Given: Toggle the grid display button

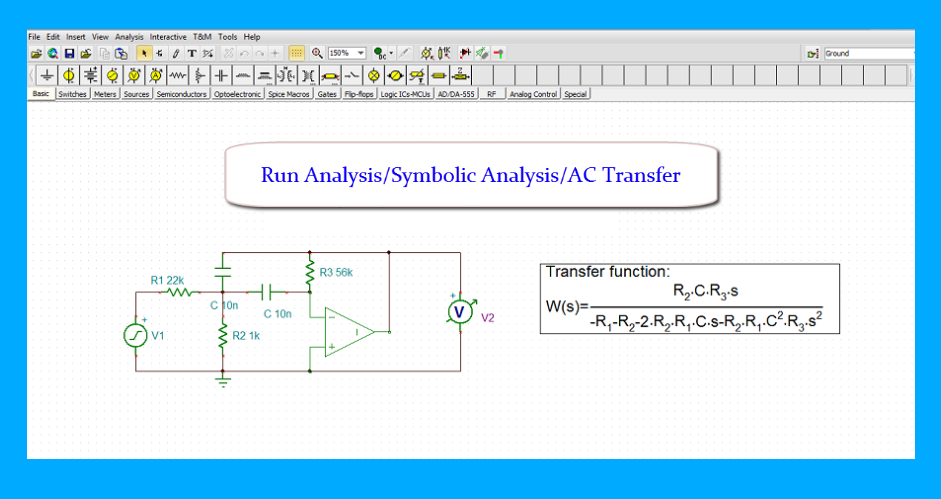Looking at the screenshot, I should [297, 53].
